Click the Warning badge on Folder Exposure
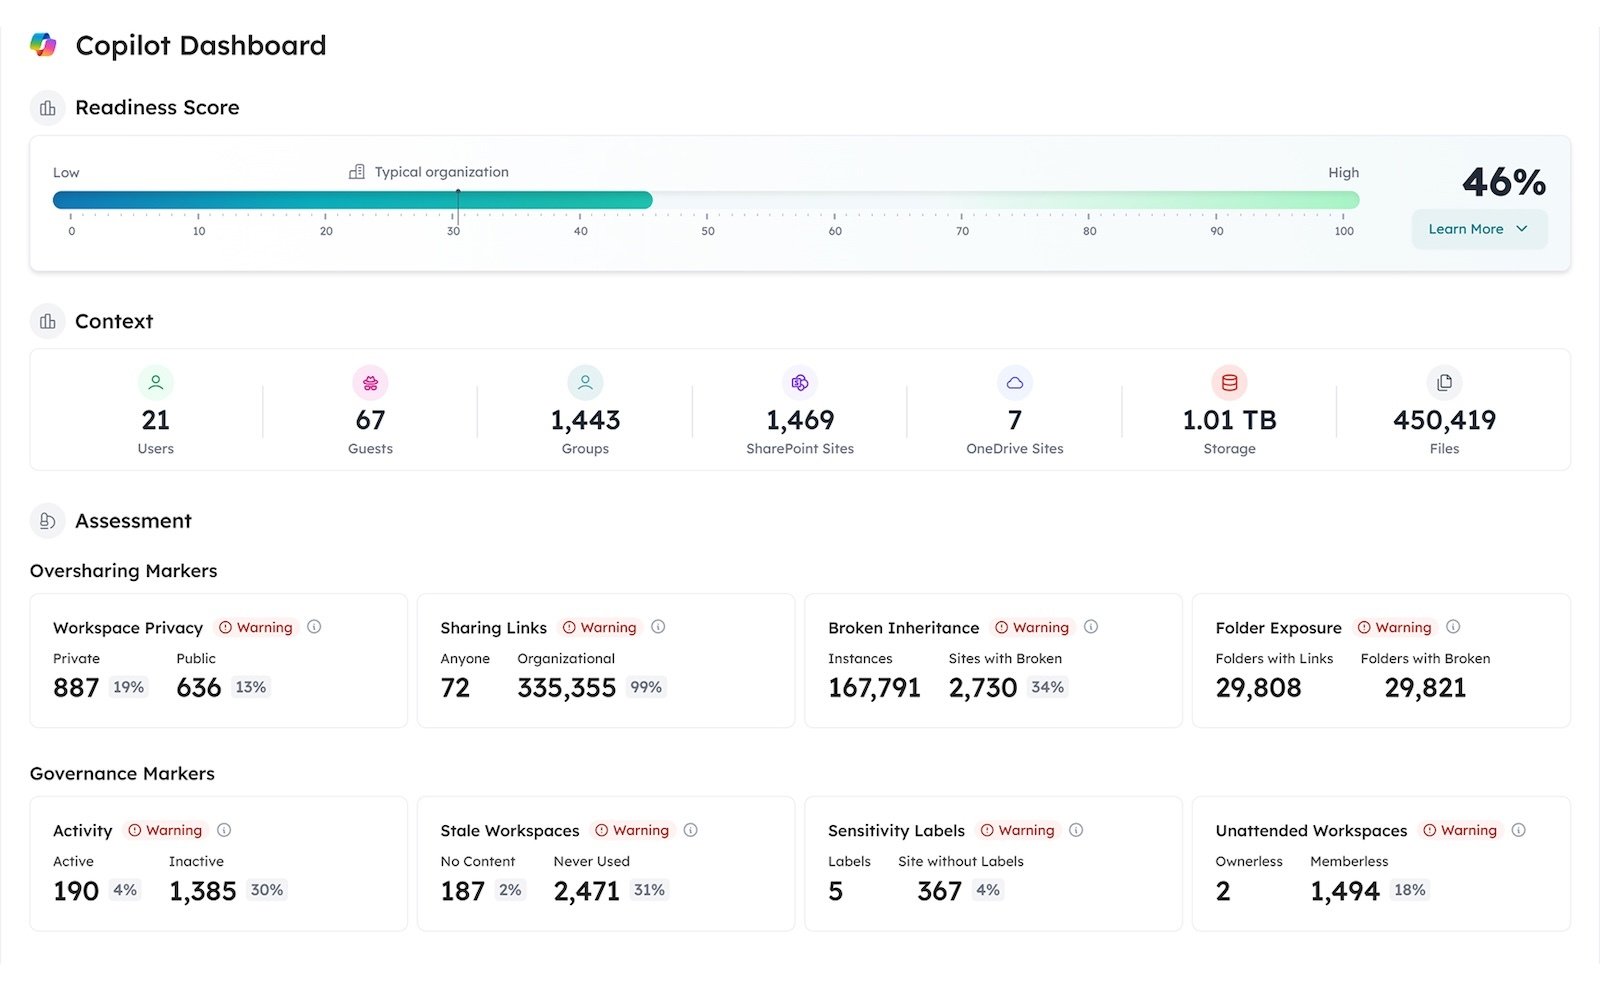Screen dimensions: 1600x982 click(x=1394, y=627)
